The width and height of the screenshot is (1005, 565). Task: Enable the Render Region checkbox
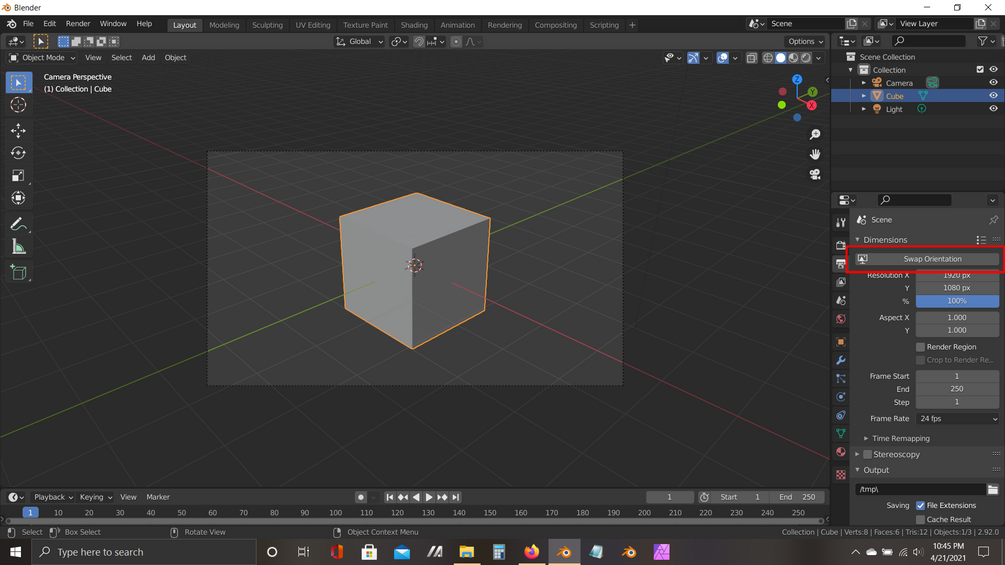coord(920,347)
